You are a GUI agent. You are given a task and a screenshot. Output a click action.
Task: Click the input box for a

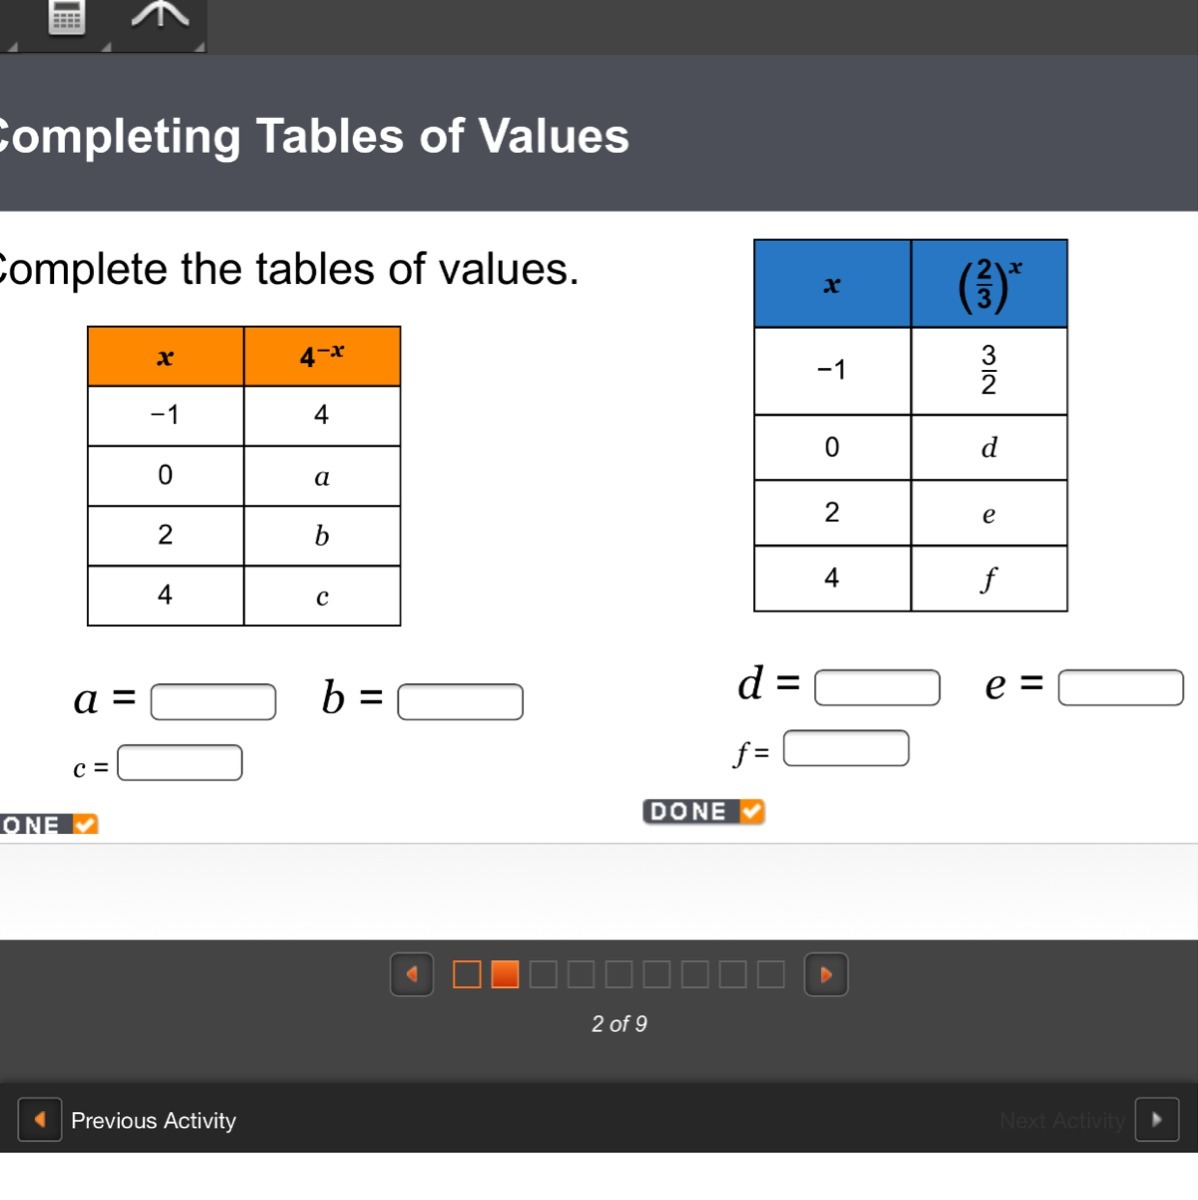point(213,702)
